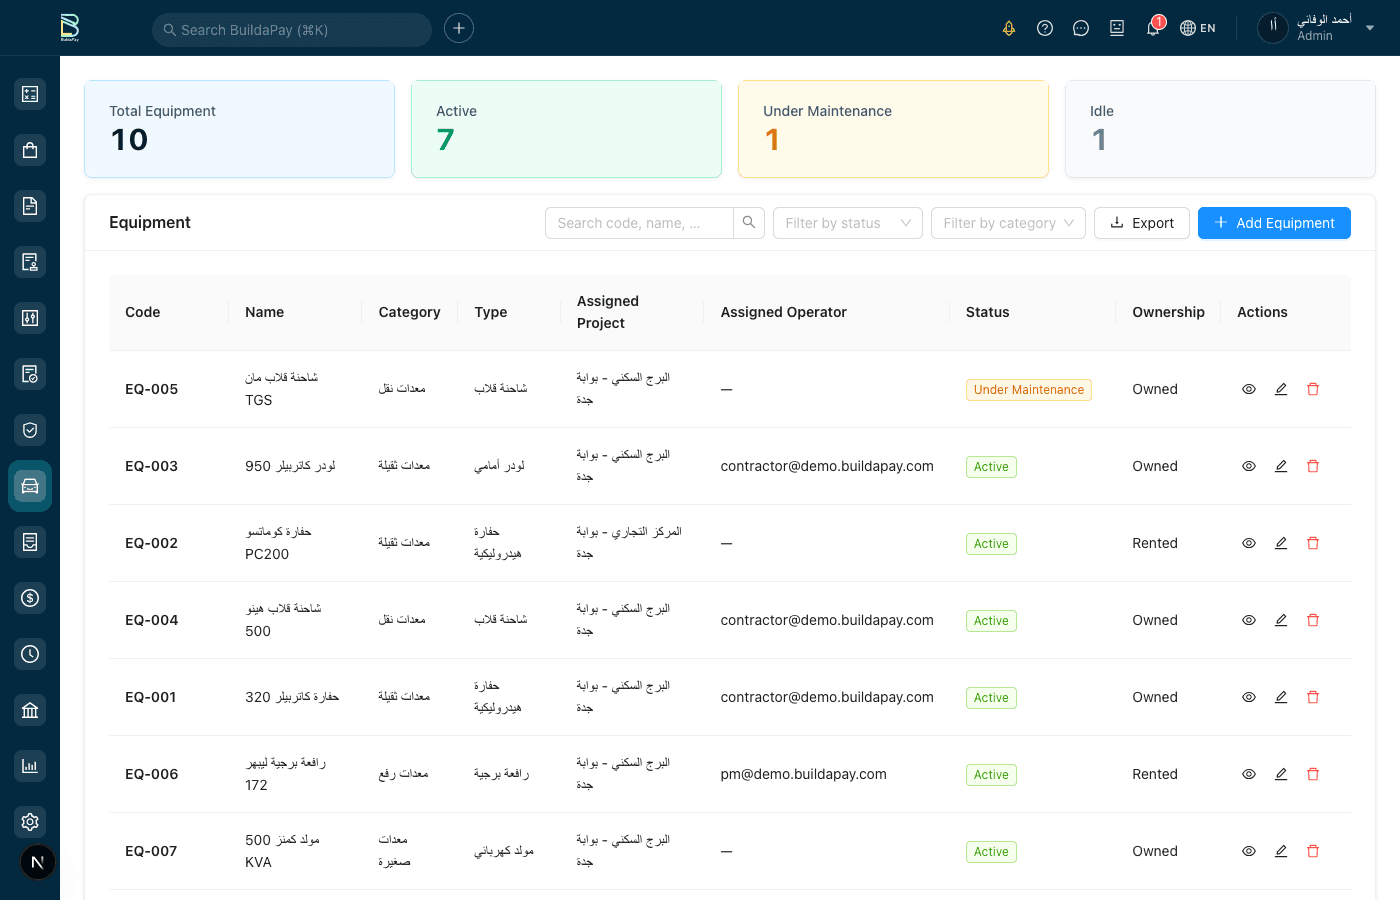This screenshot has width=1400, height=900.
Task: Open the Admin profile dropdown chevron
Action: click(1370, 28)
